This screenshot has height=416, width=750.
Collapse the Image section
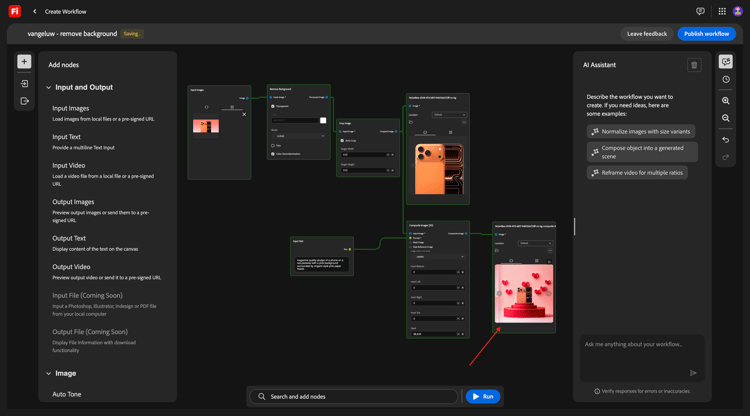pyautogui.click(x=48, y=373)
